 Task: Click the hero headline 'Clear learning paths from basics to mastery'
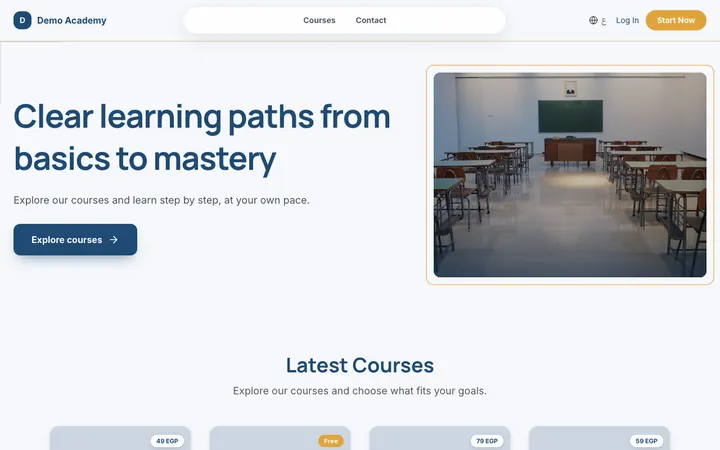click(x=202, y=138)
